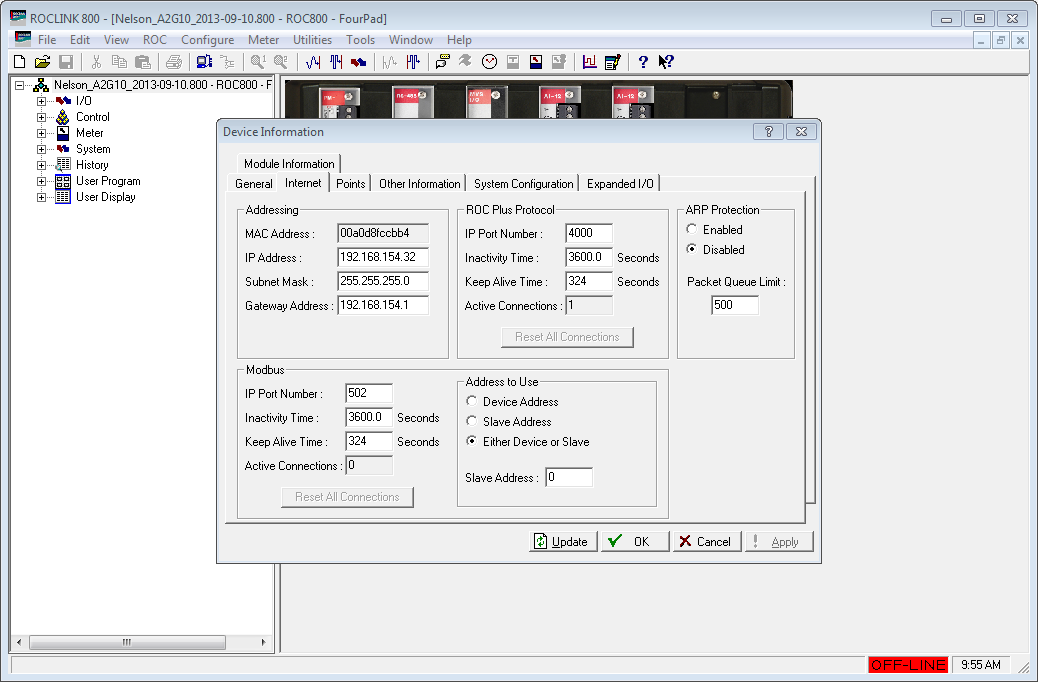Click the Gateway Address input field

383,305
